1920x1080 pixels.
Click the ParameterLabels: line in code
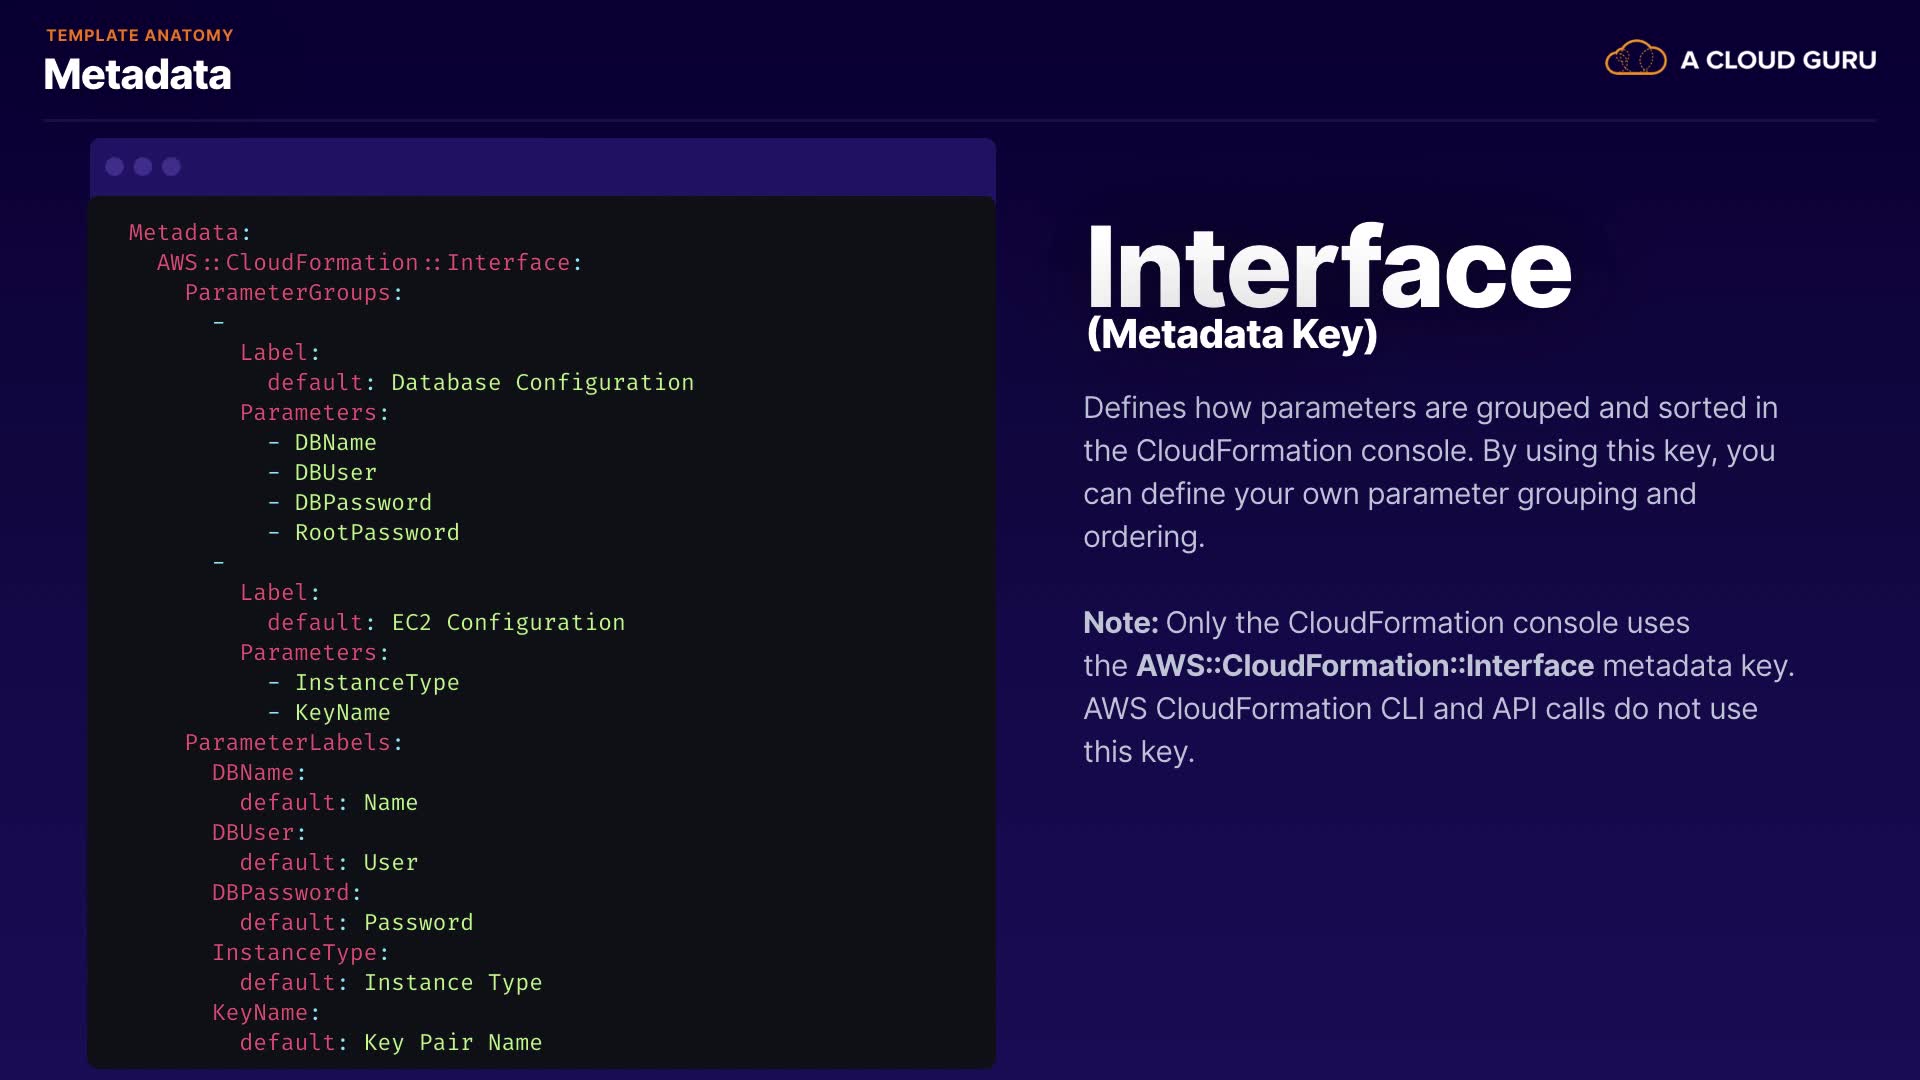(x=293, y=743)
